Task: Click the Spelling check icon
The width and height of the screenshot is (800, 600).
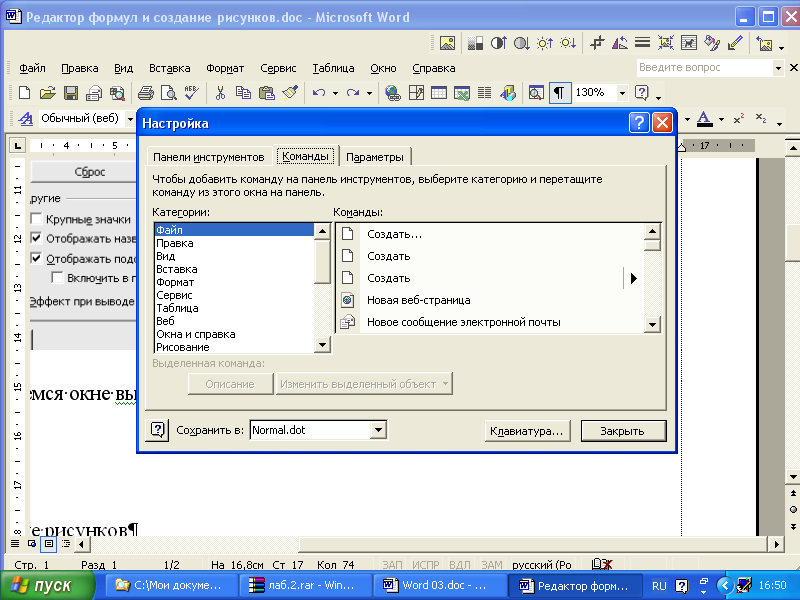Action: click(192, 93)
